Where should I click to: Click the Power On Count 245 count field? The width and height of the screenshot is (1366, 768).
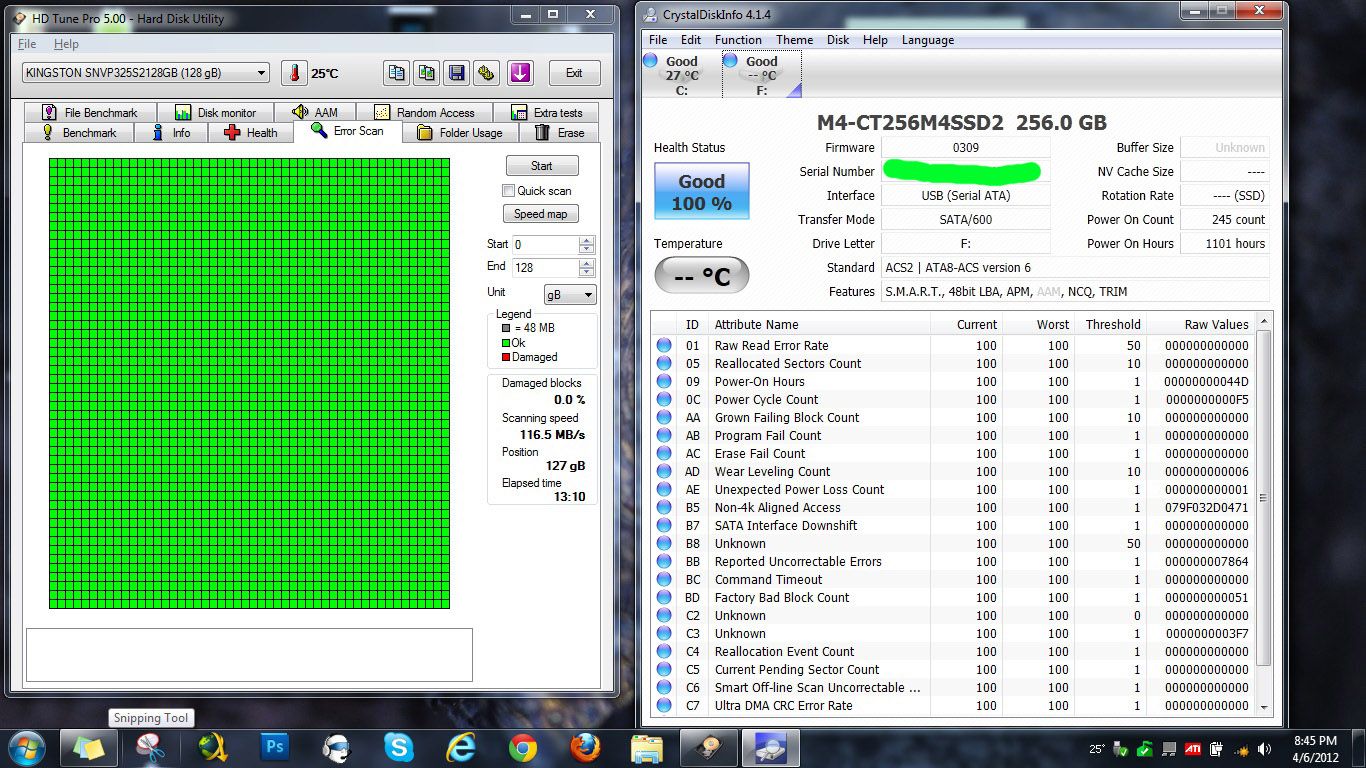pyautogui.click(x=1224, y=220)
